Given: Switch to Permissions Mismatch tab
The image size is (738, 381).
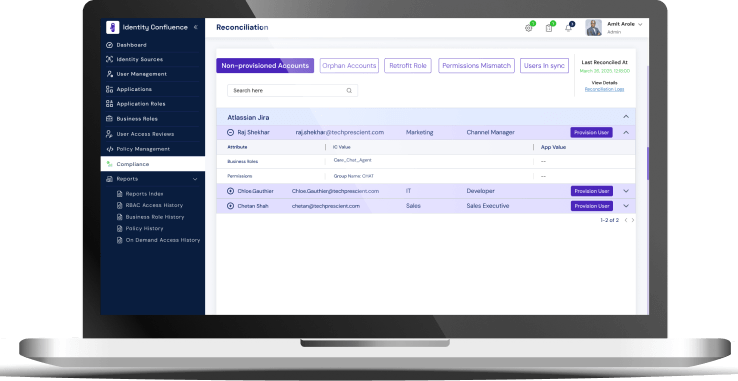Looking at the screenshot, I should (476, 65).
